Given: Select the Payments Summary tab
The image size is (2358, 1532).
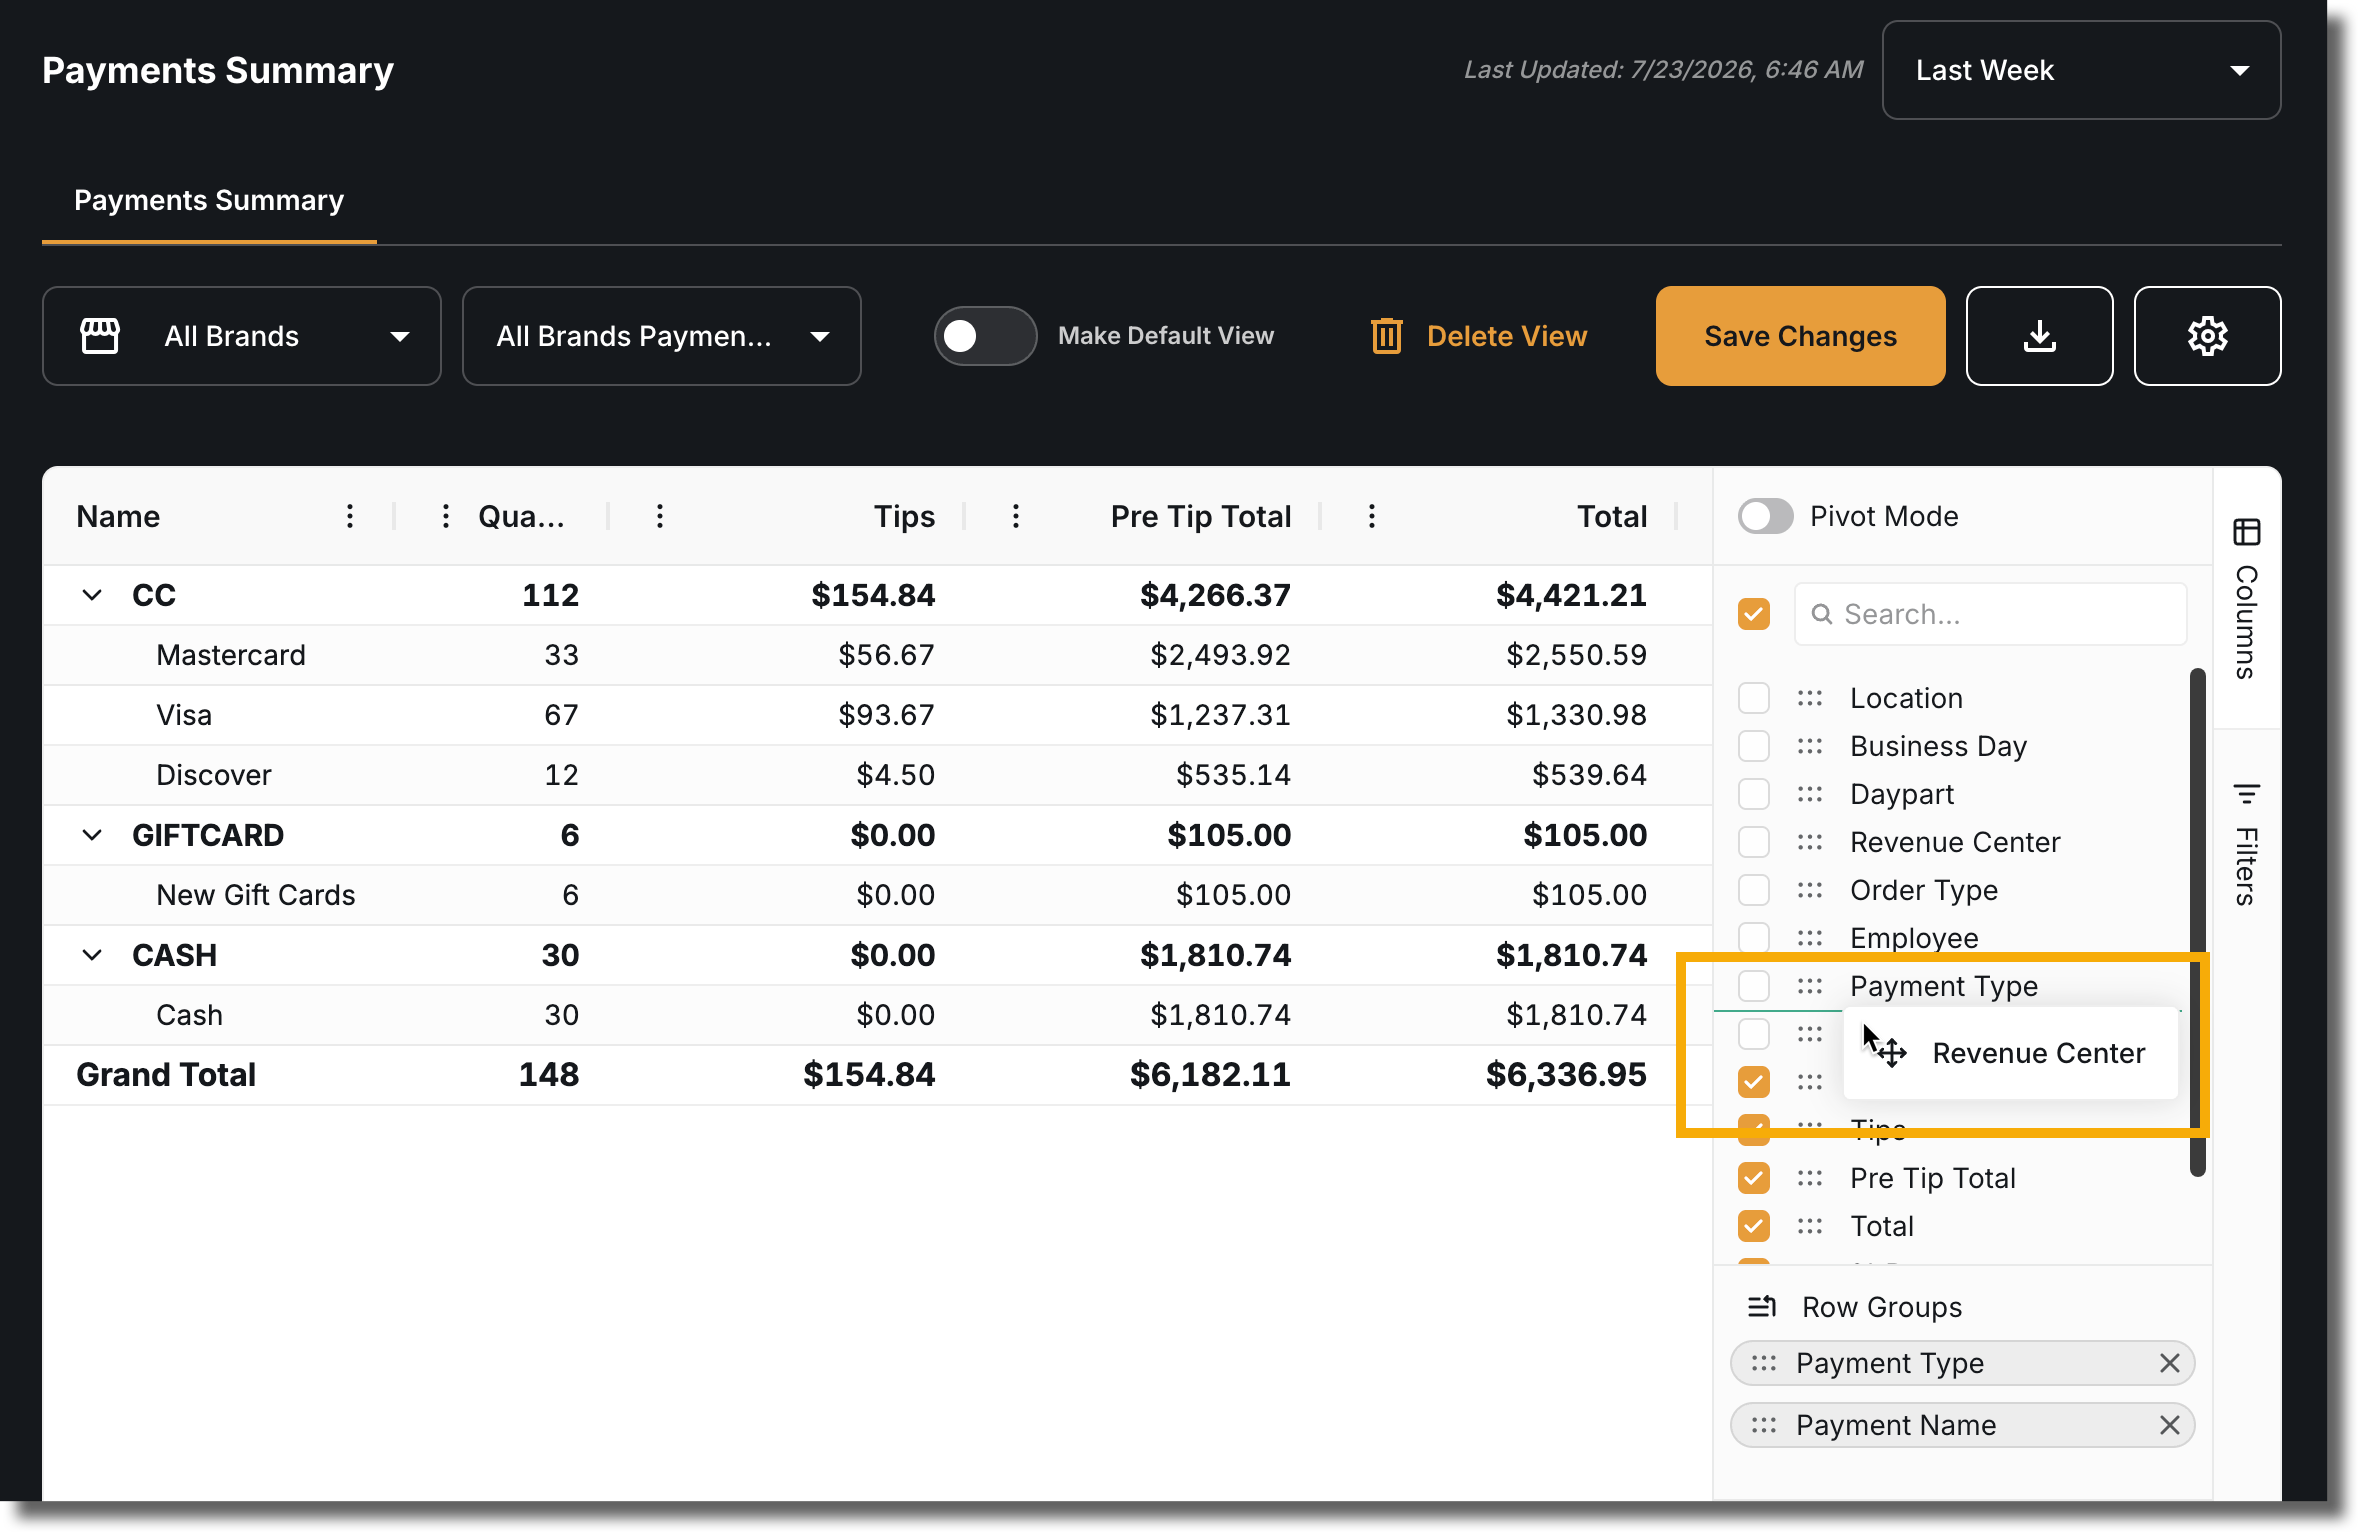Looking at the screenshot, I should tap(209, 200).
